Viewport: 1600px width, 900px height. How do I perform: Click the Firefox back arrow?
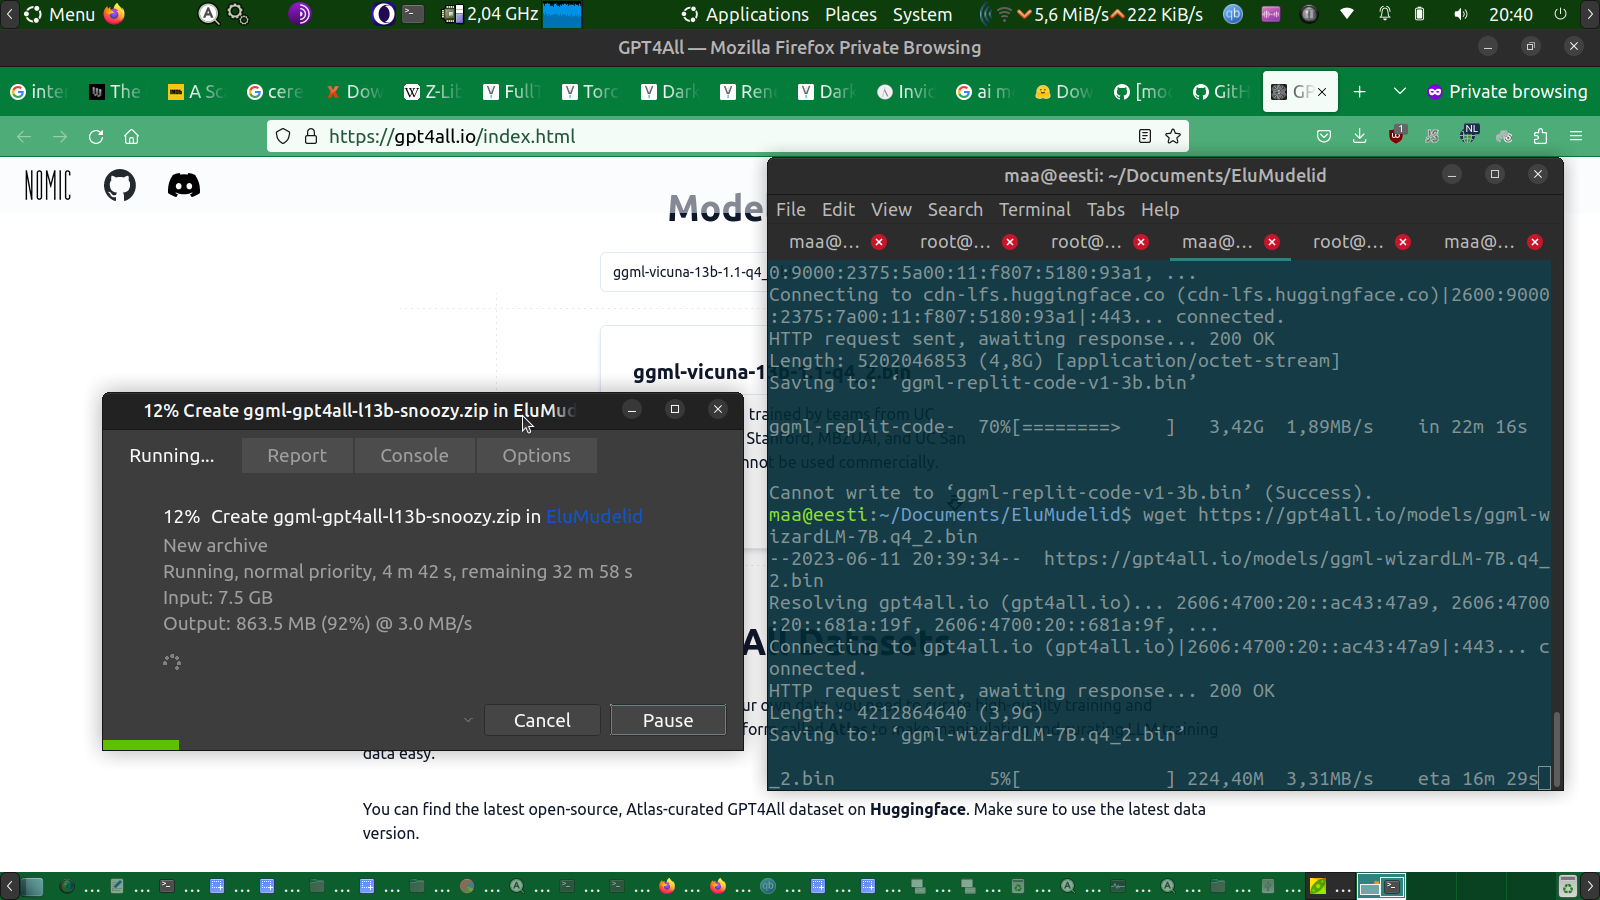24,136
